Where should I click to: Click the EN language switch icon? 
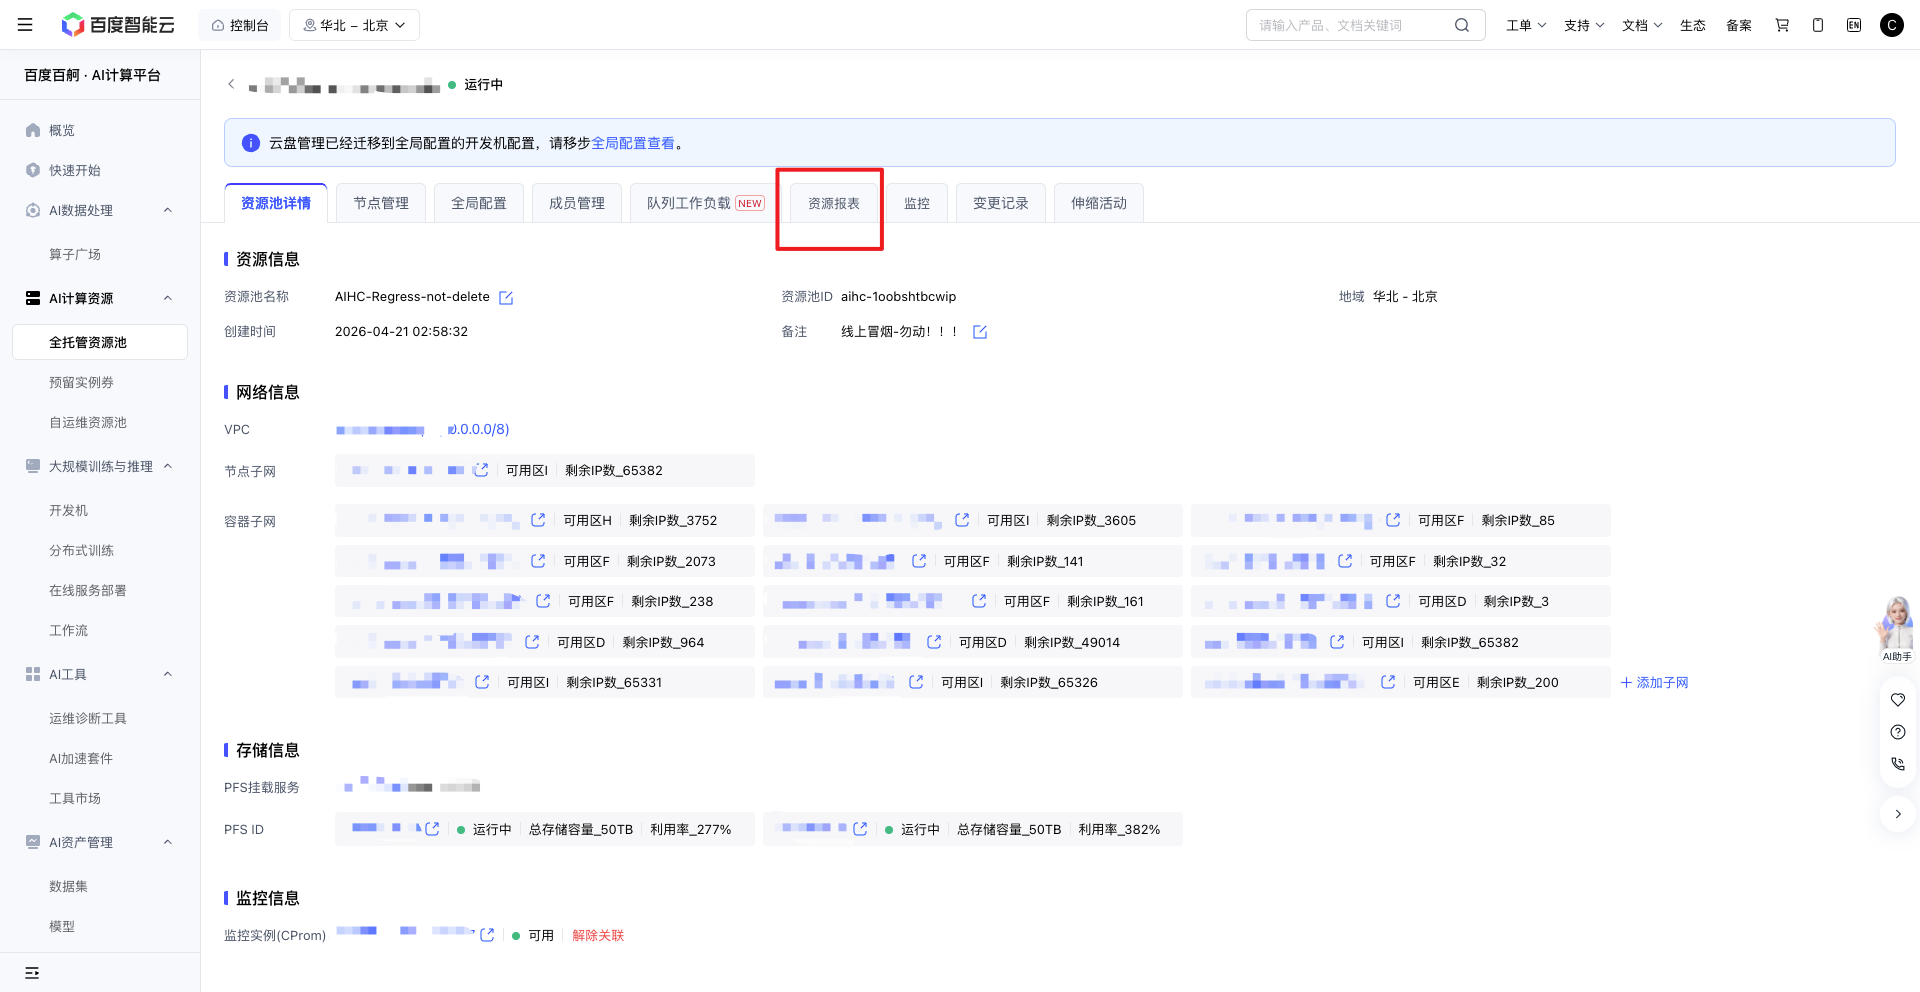click(x=1854, y=25)
